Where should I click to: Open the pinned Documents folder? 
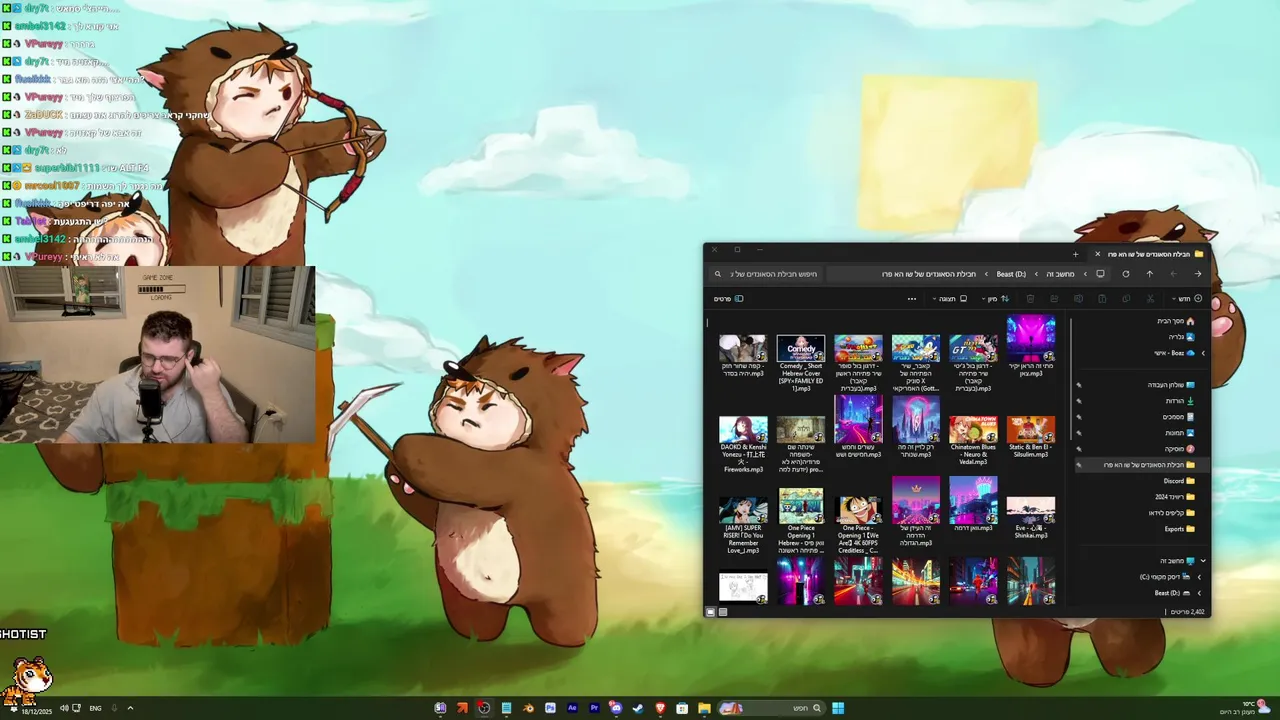[x=1178, y=417]
